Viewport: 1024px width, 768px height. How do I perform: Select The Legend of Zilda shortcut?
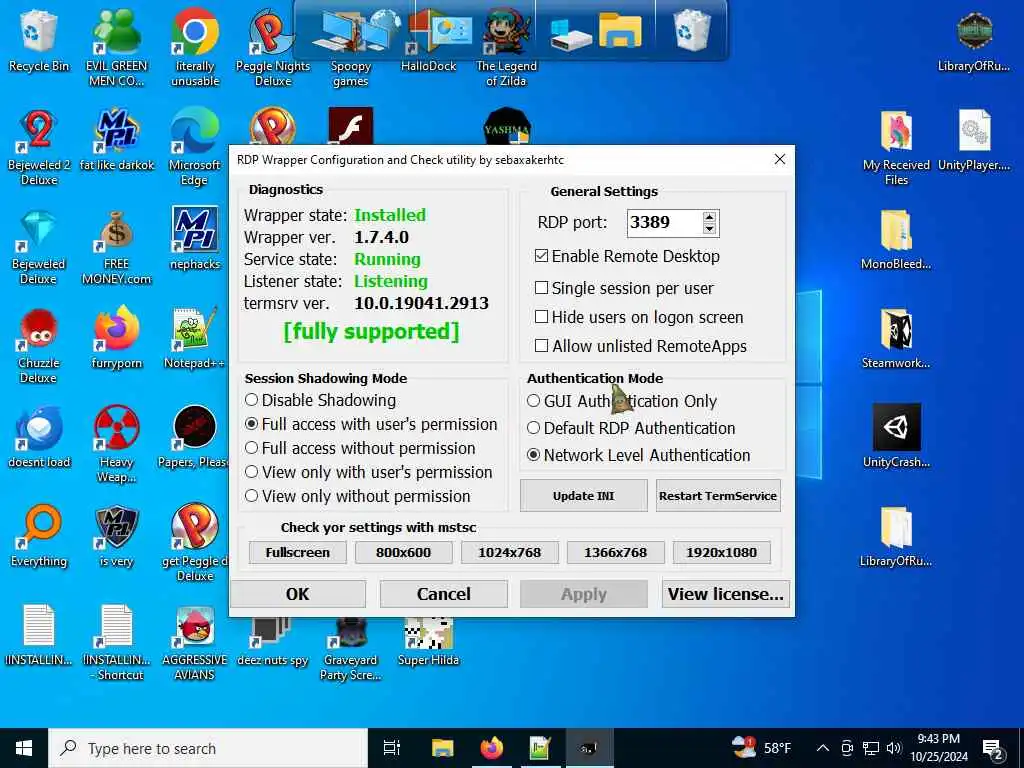[x=507, y=47]
